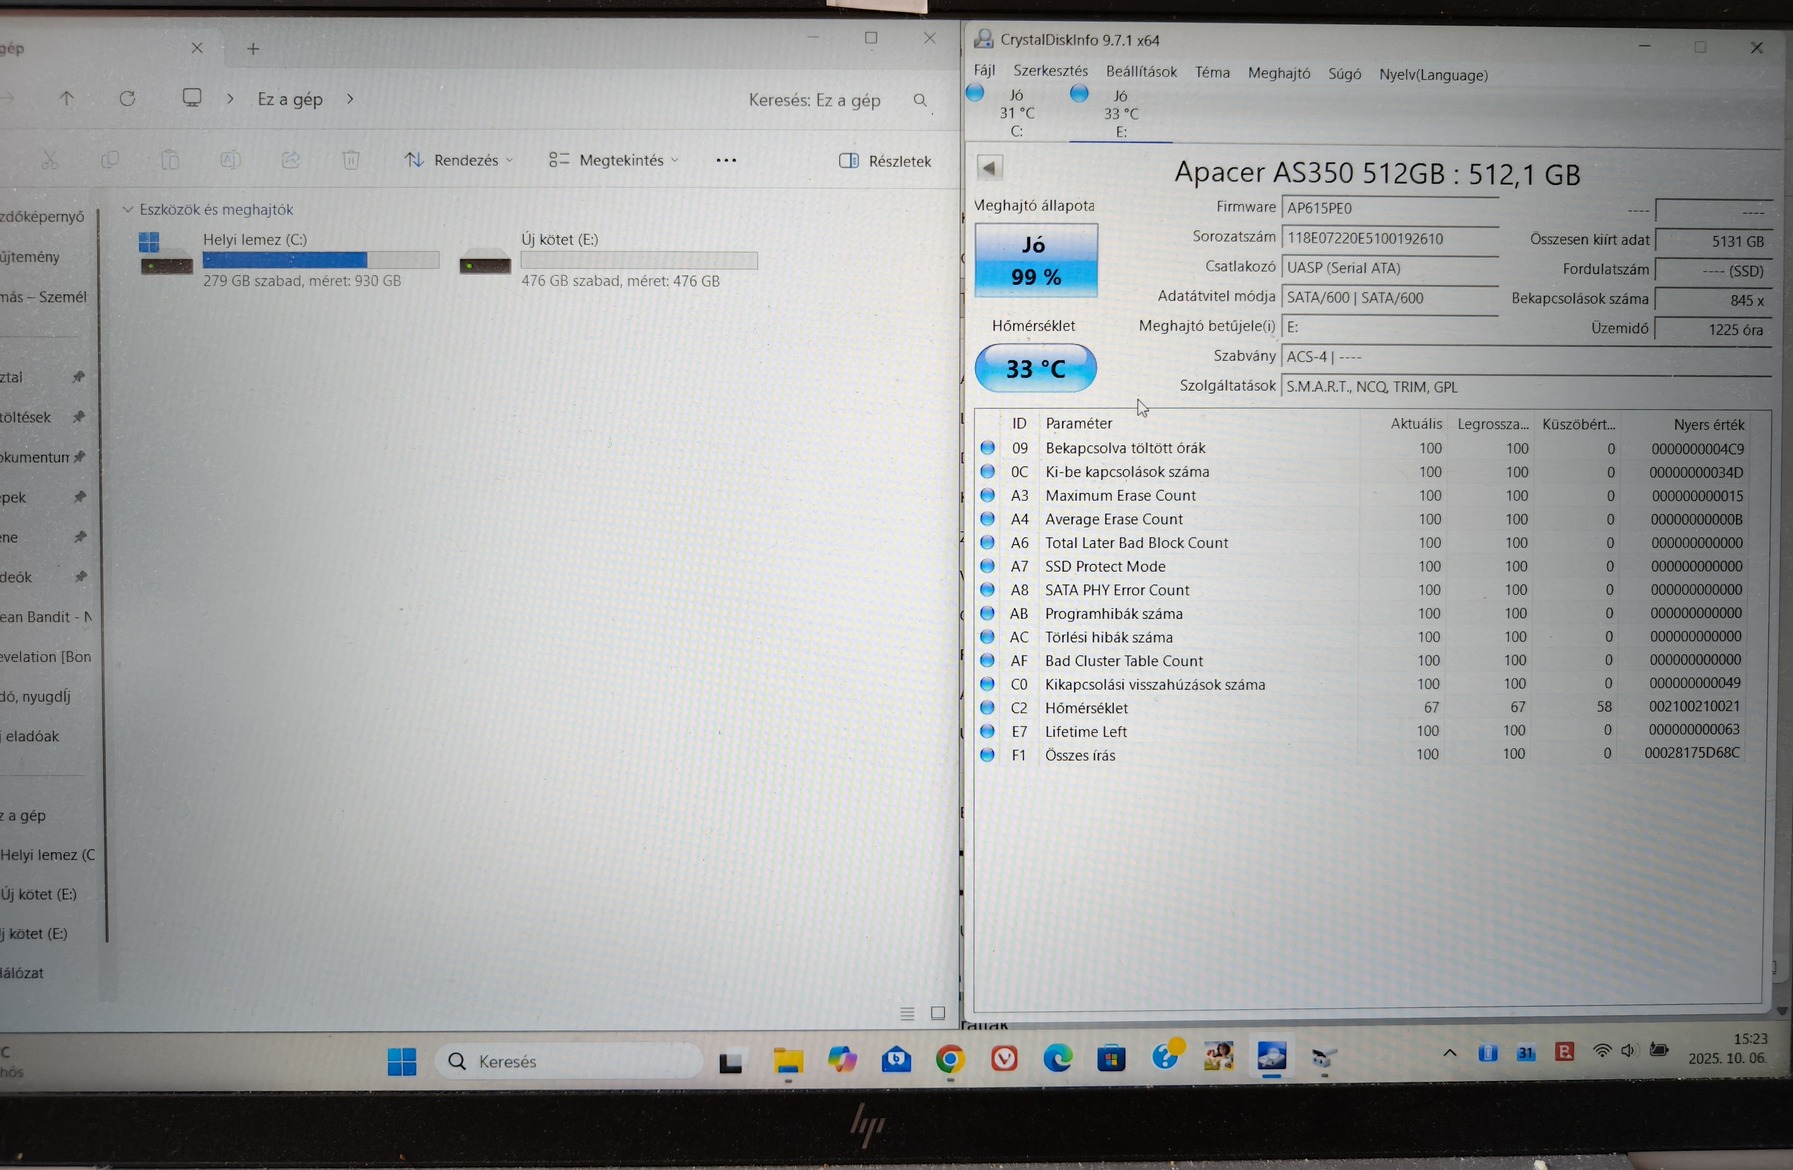
Task: Select the SATA PHY Error Count row
Action: [1363, 590]
